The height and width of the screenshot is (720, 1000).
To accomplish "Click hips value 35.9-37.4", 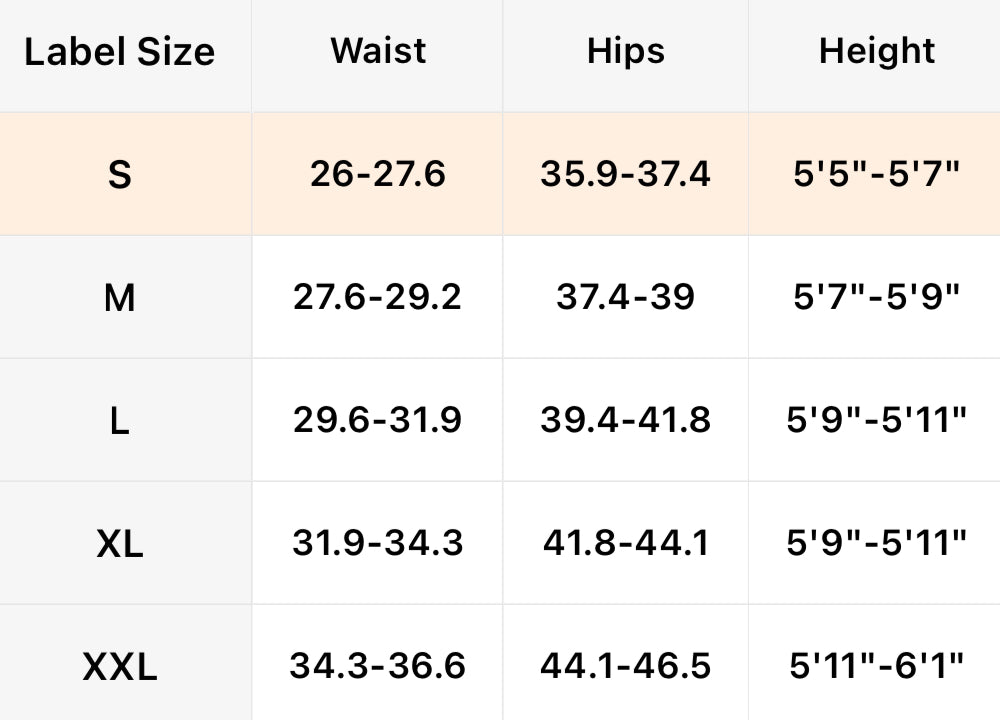I will 625,175.
